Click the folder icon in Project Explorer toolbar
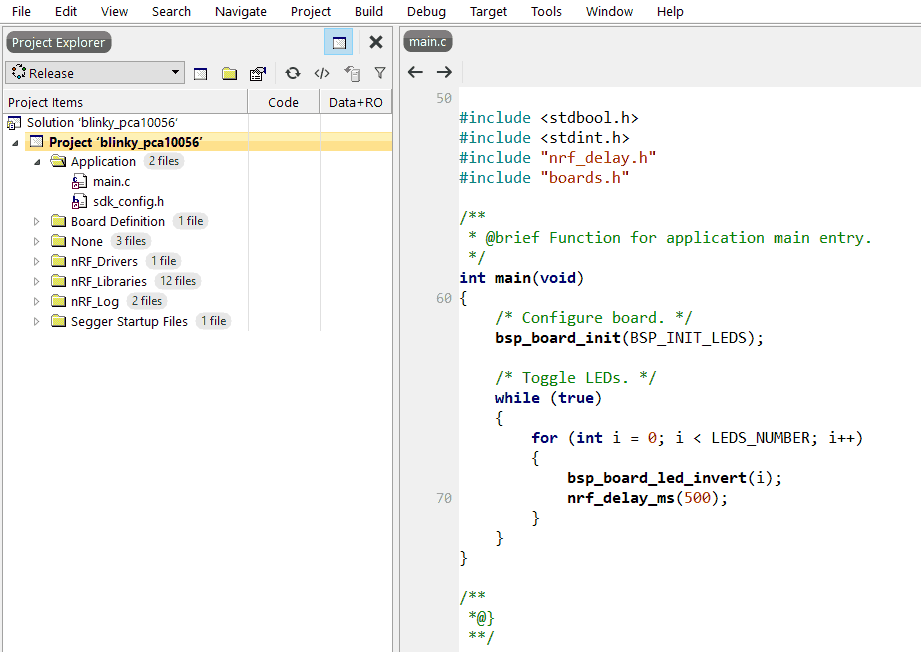Screen dimensions: 921x652 [x=229, y=73]
